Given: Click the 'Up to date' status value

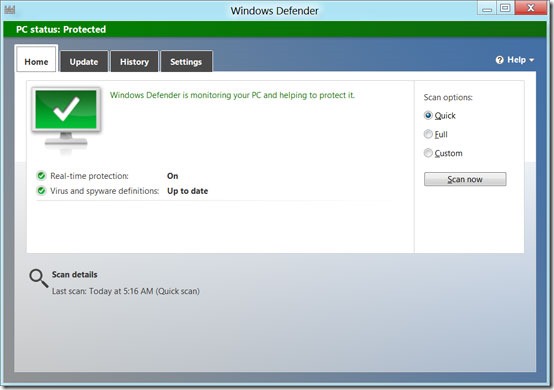Looking at the screenshot, I should [187, 191].
